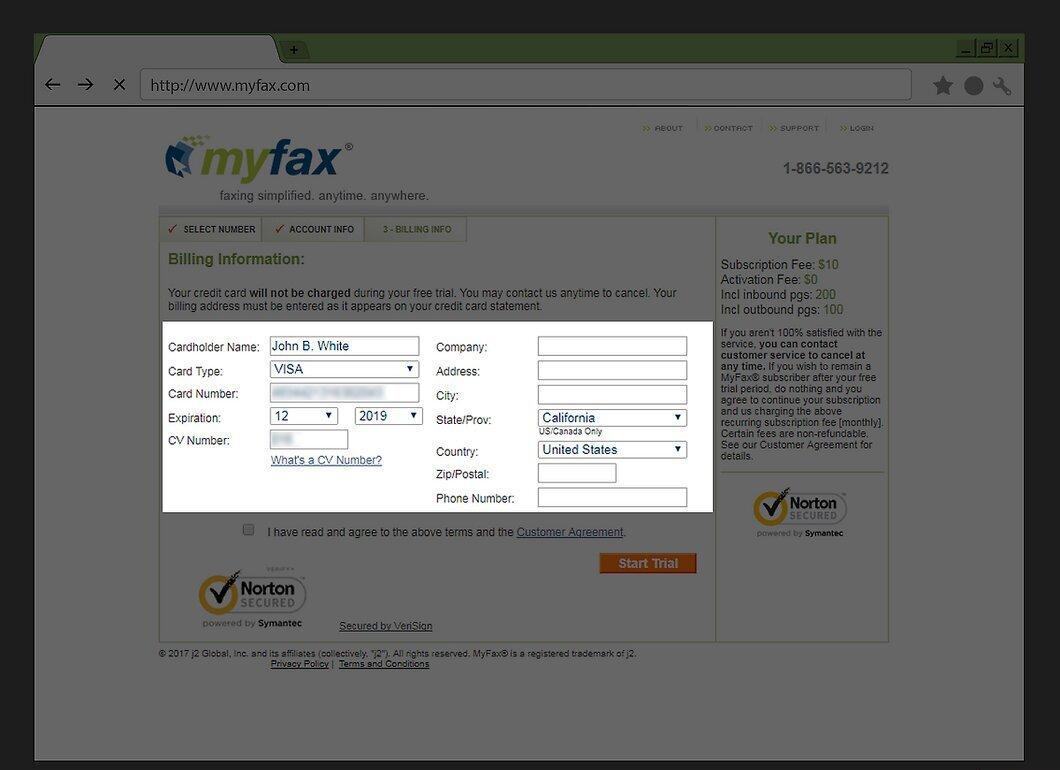1060x770 pixels.
Task: Click the Subscription Fee $10 text
Action: point(779,264)
